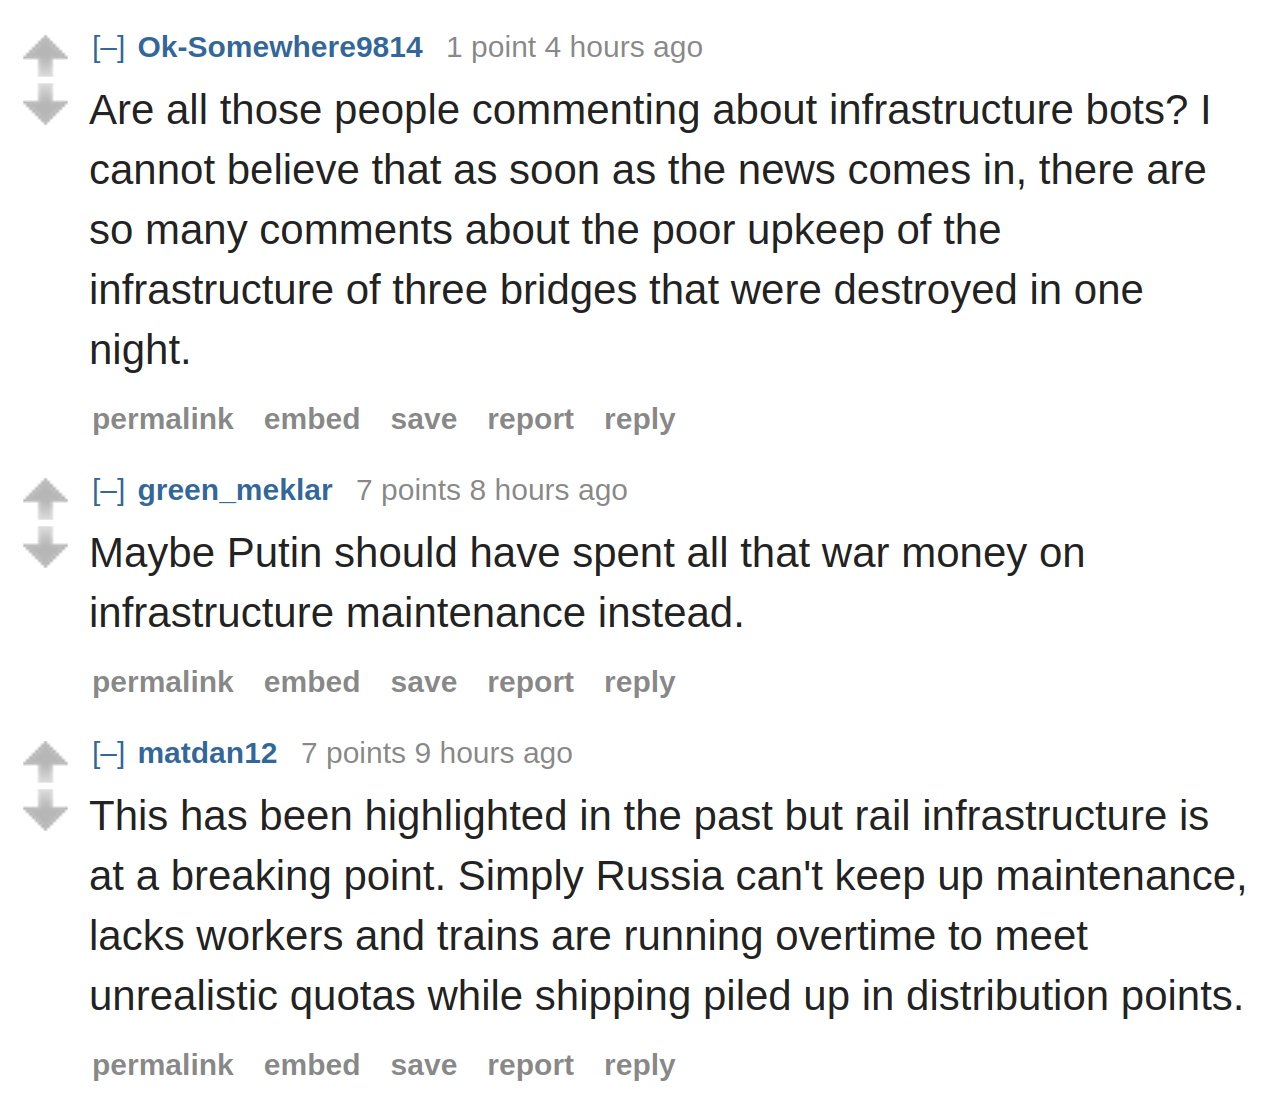
Task: Open permalink for matdan12's comment
Action: point(163,1065)
